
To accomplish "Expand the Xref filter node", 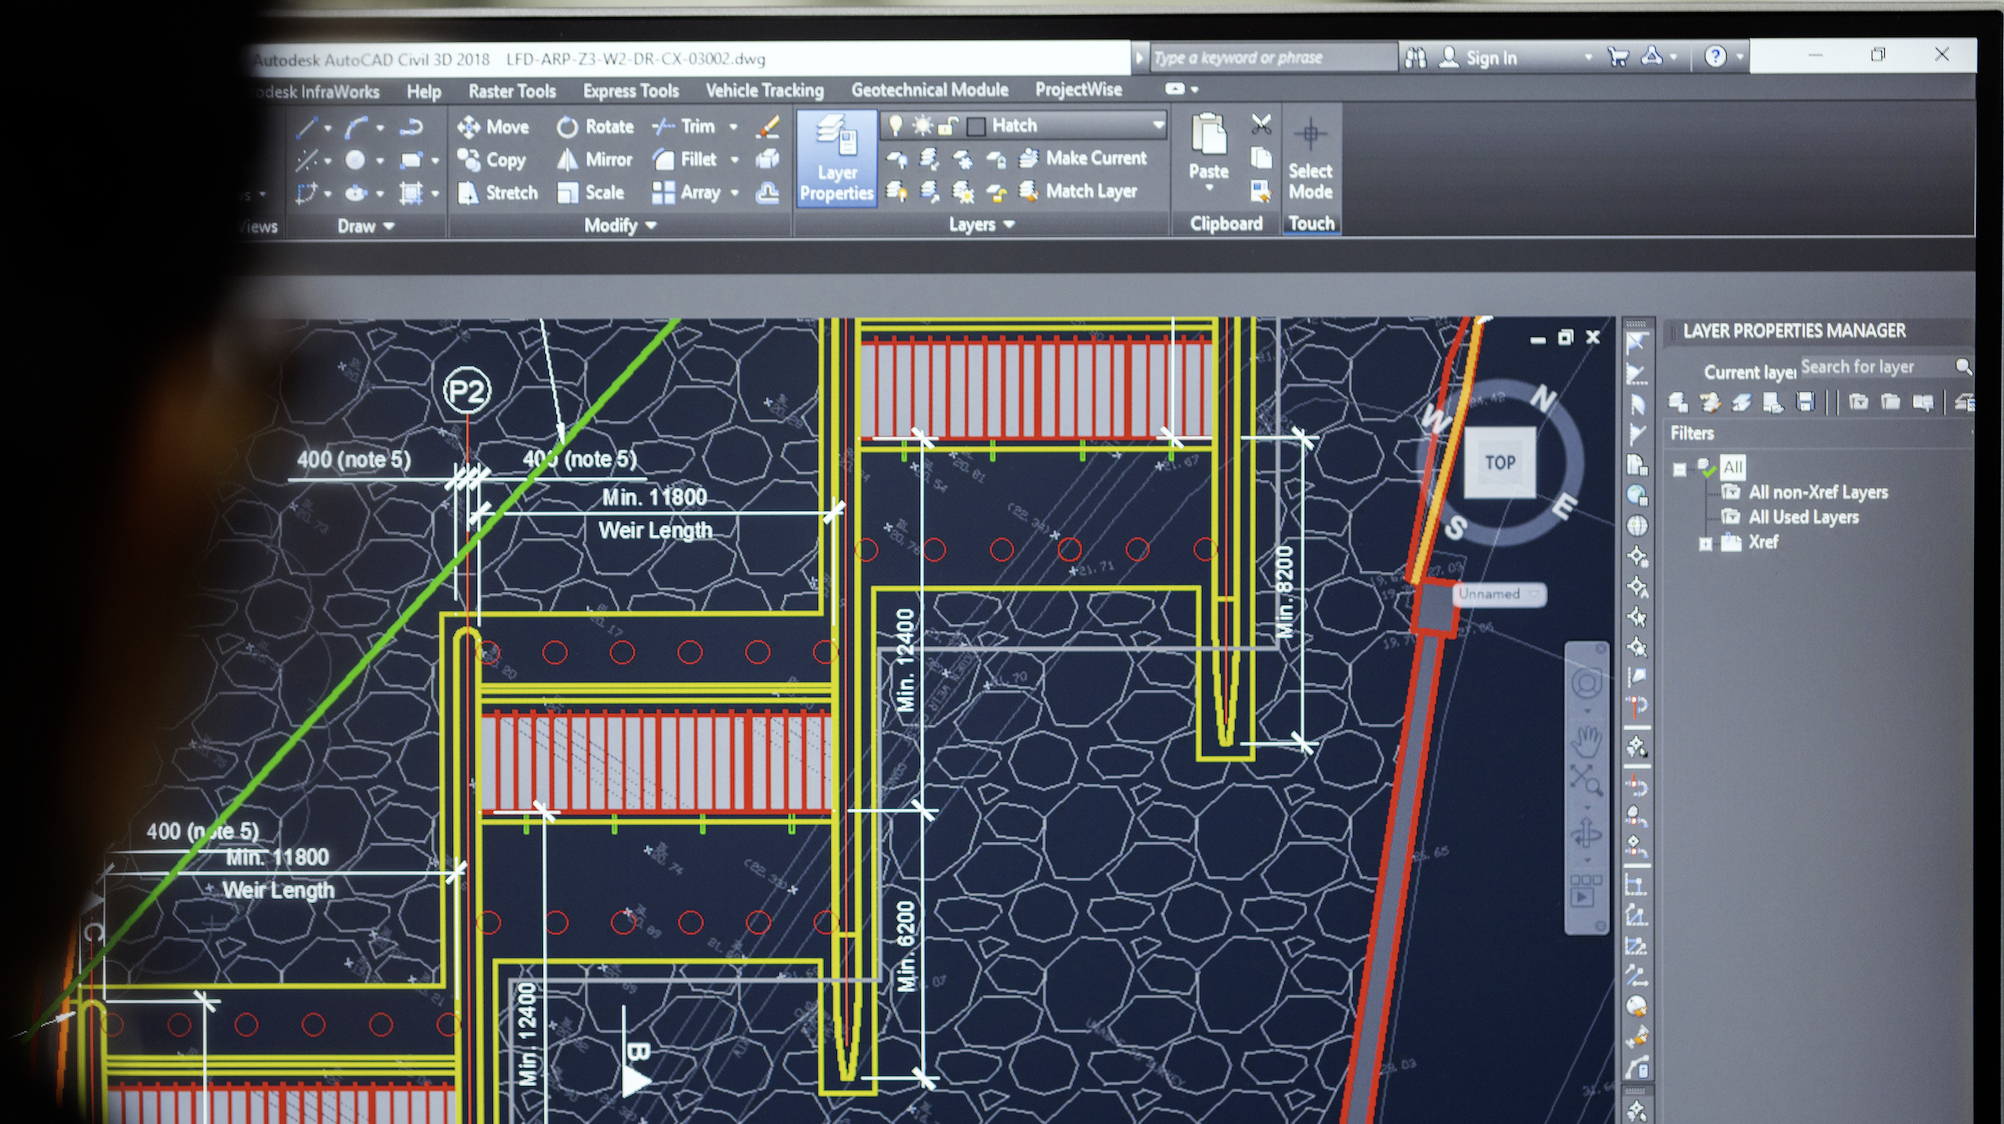I will coord(1706,543).
